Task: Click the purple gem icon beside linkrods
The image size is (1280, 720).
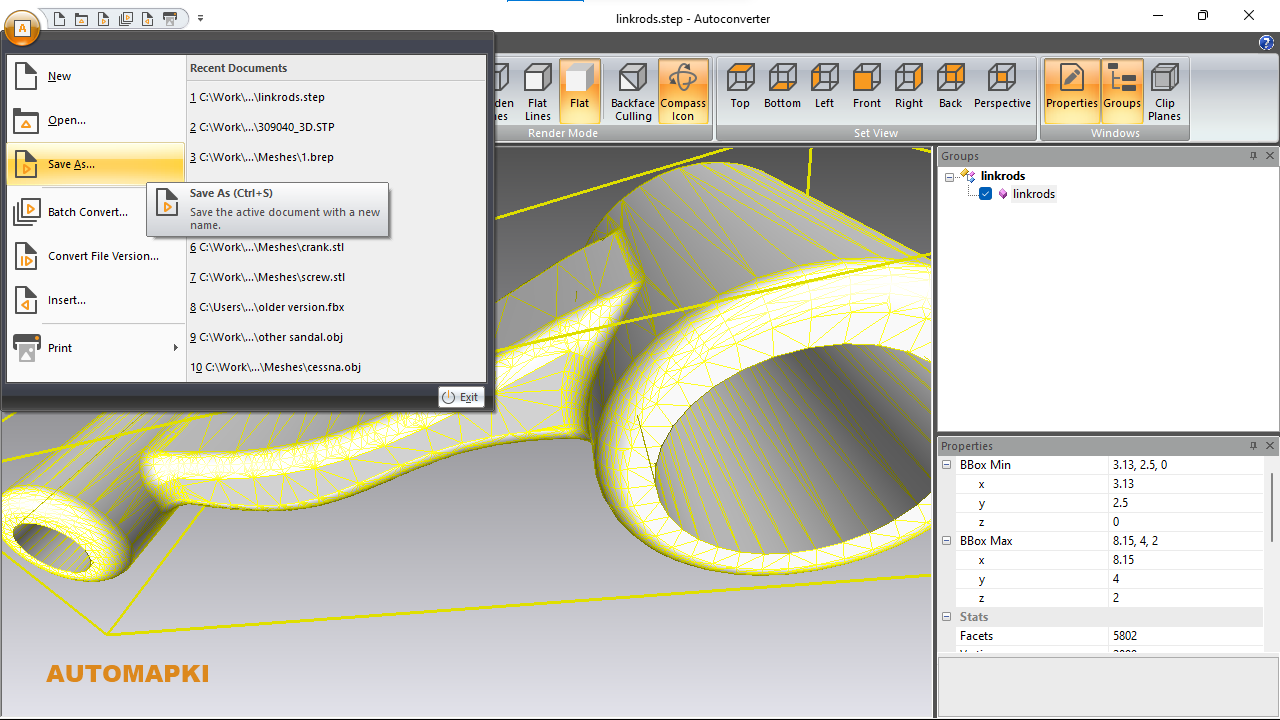Action: [1003, 194]
